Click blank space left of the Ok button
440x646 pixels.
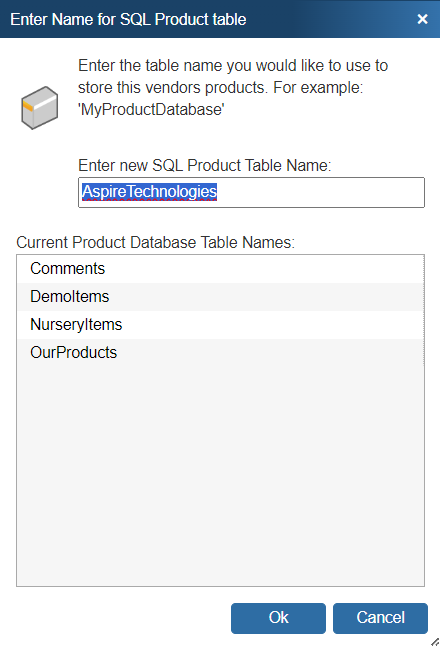124,618
